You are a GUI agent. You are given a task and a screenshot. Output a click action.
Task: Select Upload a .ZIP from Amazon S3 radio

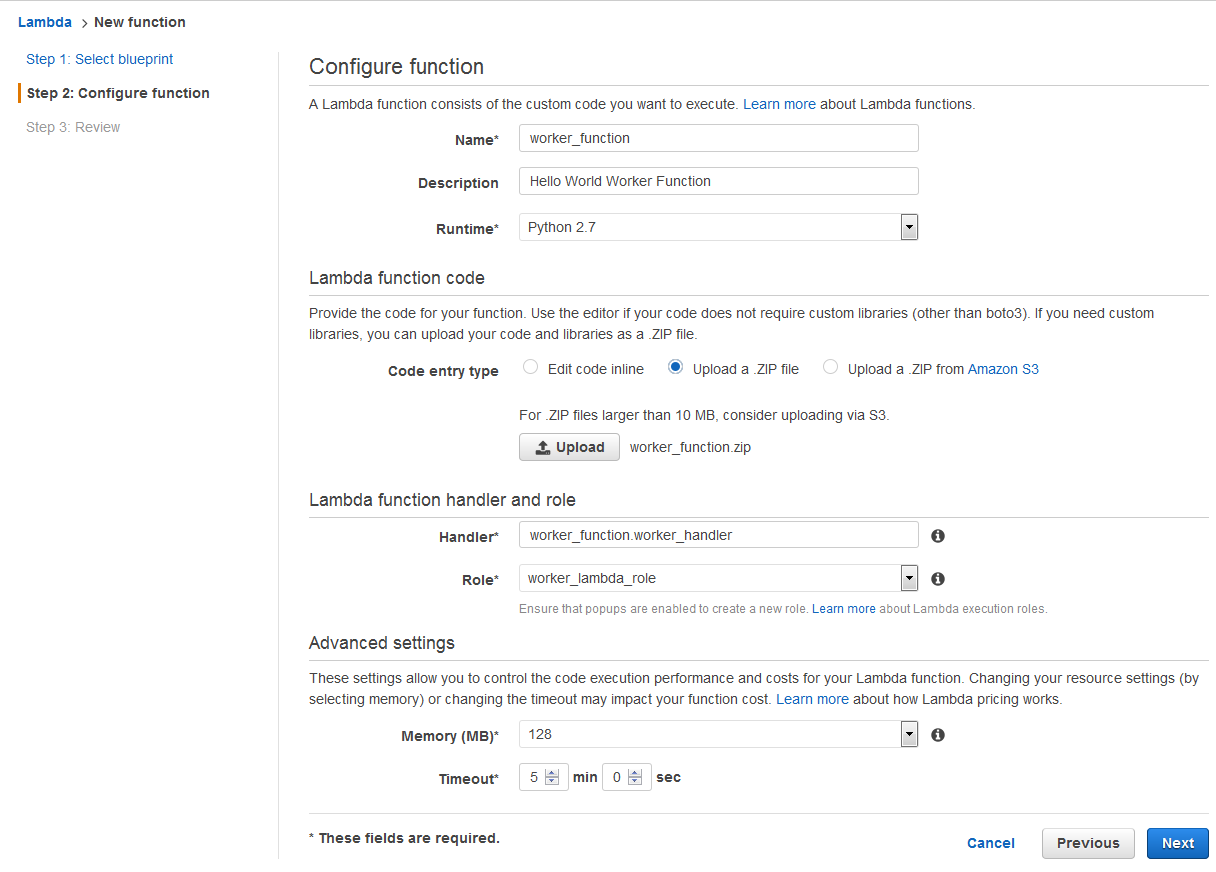click(830, 368)
